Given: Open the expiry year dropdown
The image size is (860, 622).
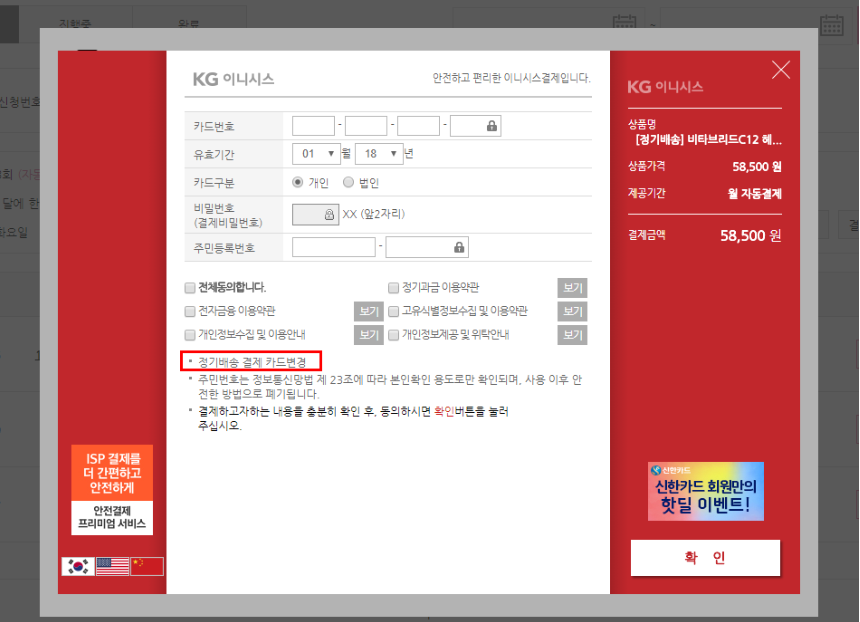Looking at the screenshot, I should click(x=379, y=154).
